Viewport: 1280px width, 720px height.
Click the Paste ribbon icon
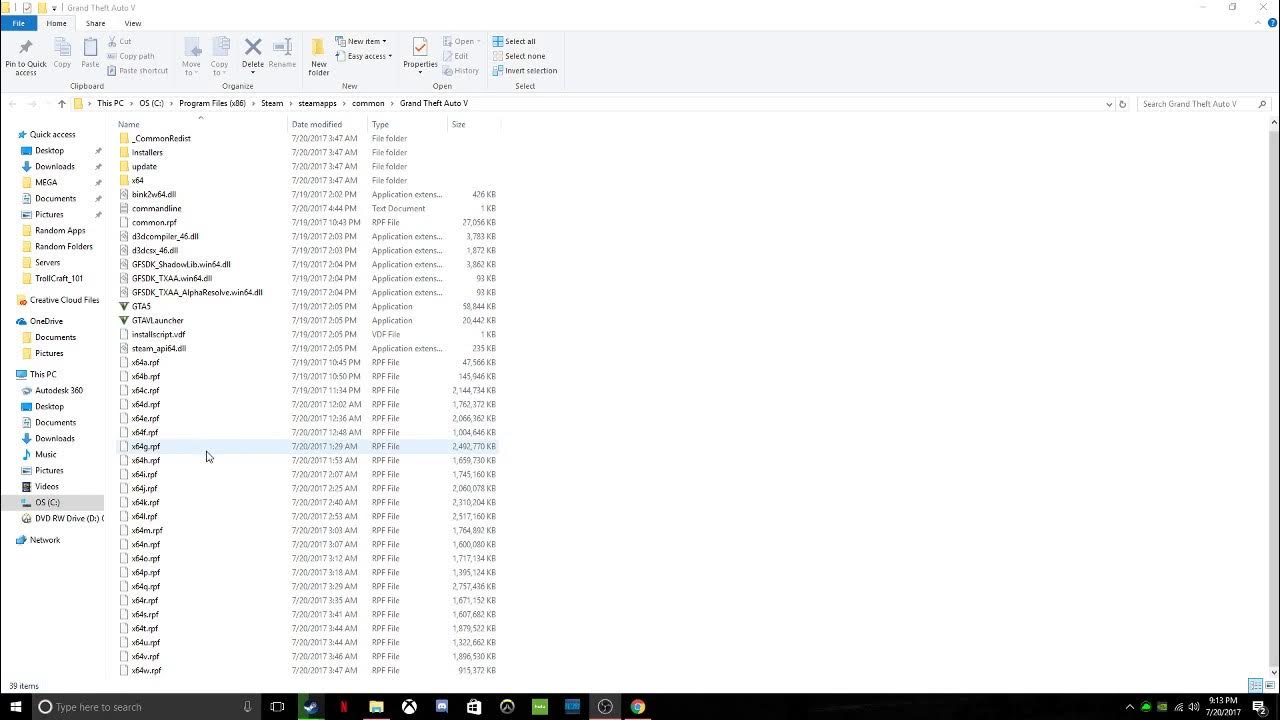click(x=90, y=54)
